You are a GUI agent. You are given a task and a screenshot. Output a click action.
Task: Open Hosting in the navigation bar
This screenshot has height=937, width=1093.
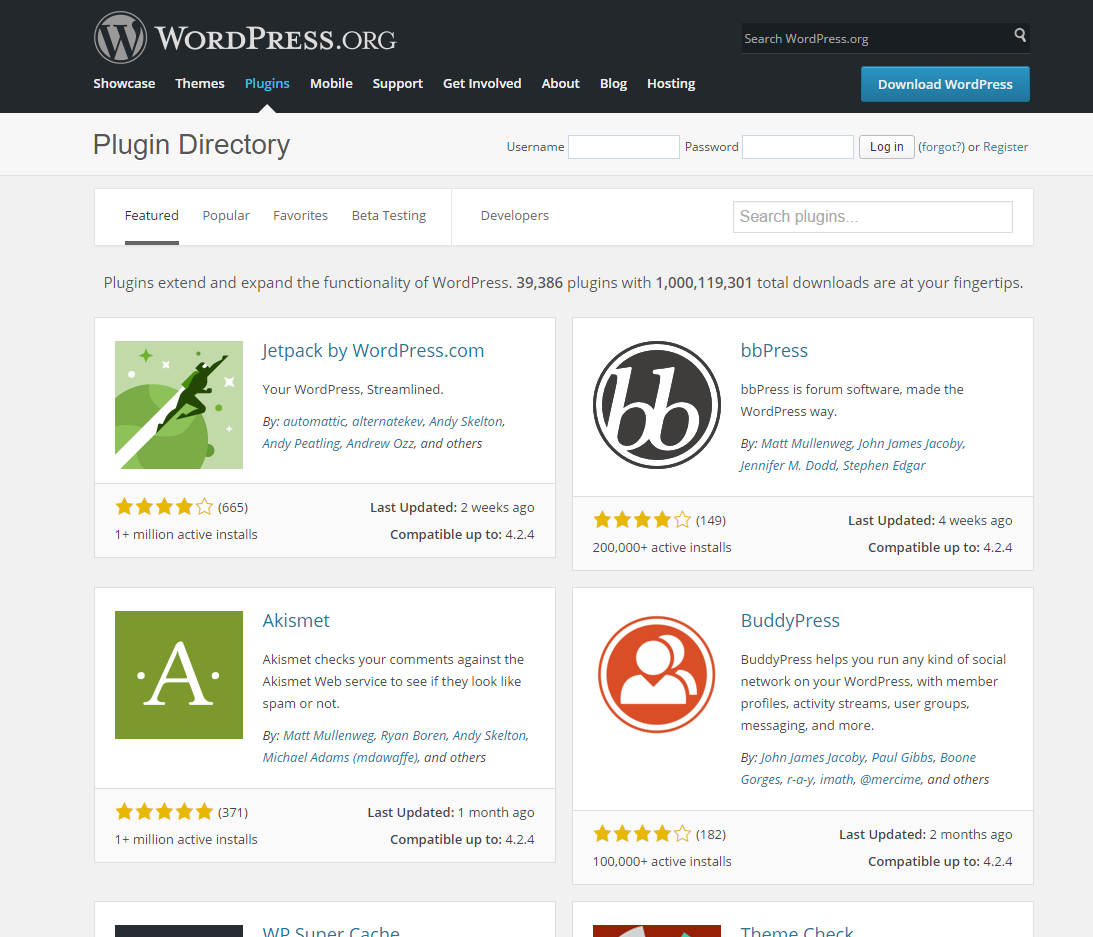pos(671,84)
